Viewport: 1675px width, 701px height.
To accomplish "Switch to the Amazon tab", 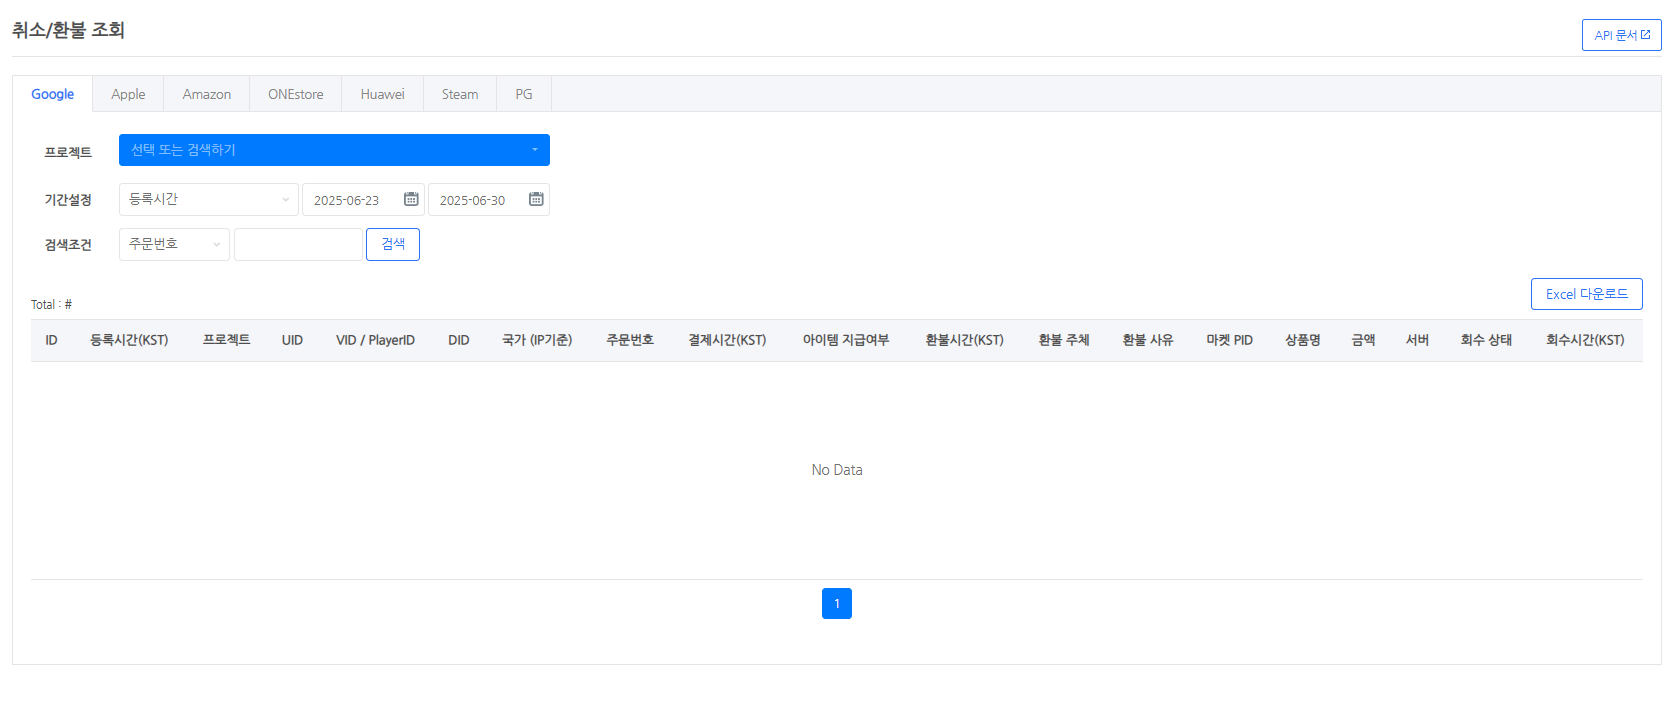I will 206,94.
